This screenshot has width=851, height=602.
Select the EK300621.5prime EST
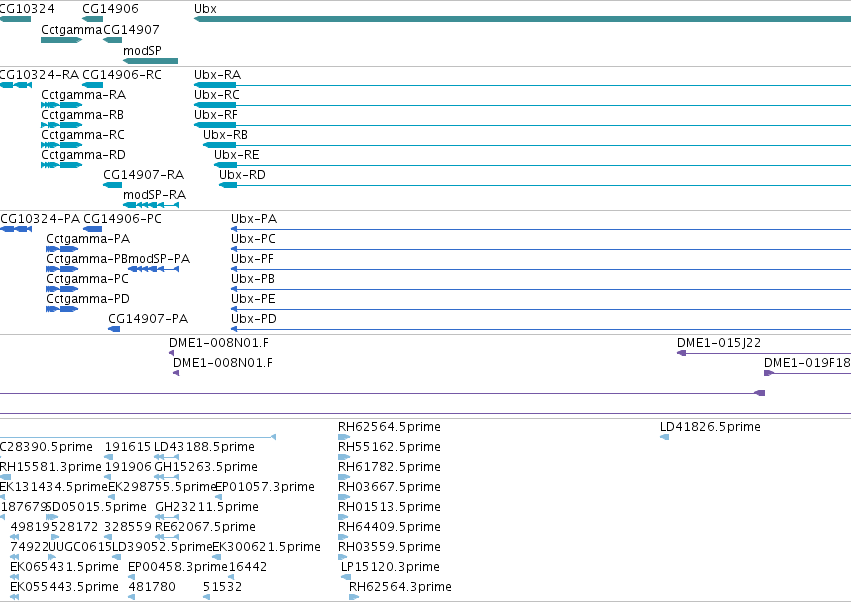[217, 557]
